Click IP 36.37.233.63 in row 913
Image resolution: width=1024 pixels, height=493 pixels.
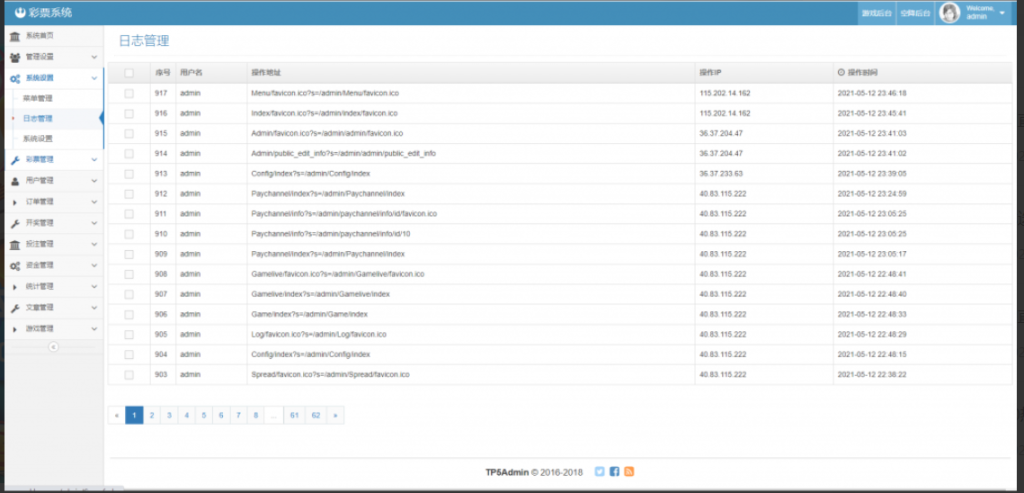[721, 174]
